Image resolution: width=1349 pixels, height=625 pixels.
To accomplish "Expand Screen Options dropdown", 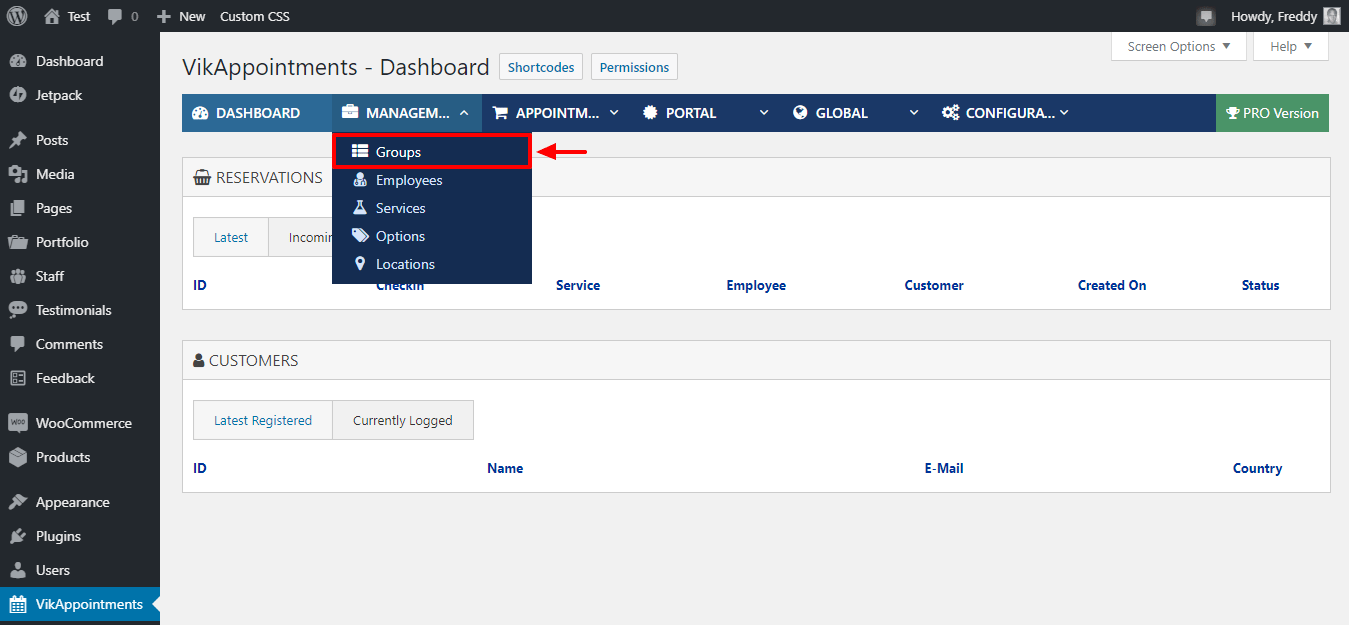I will [1179, 46].
